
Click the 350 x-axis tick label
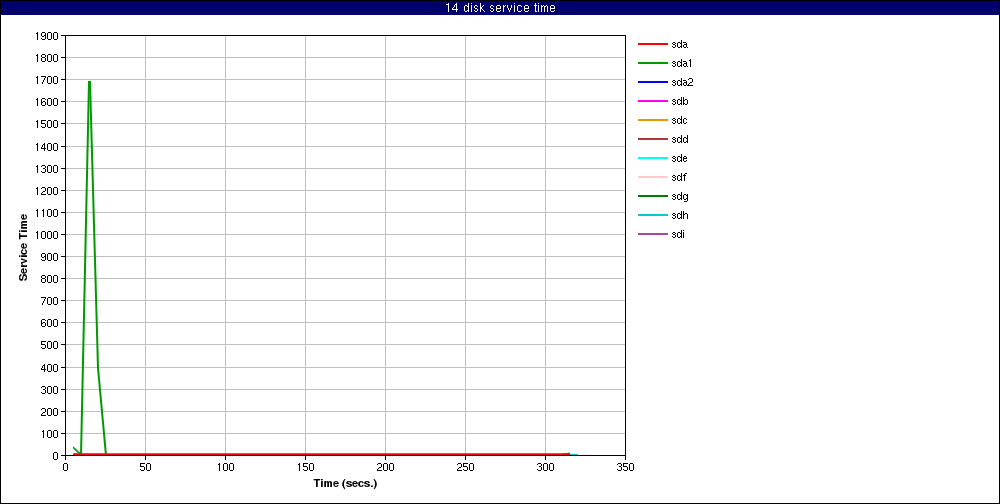625,467
